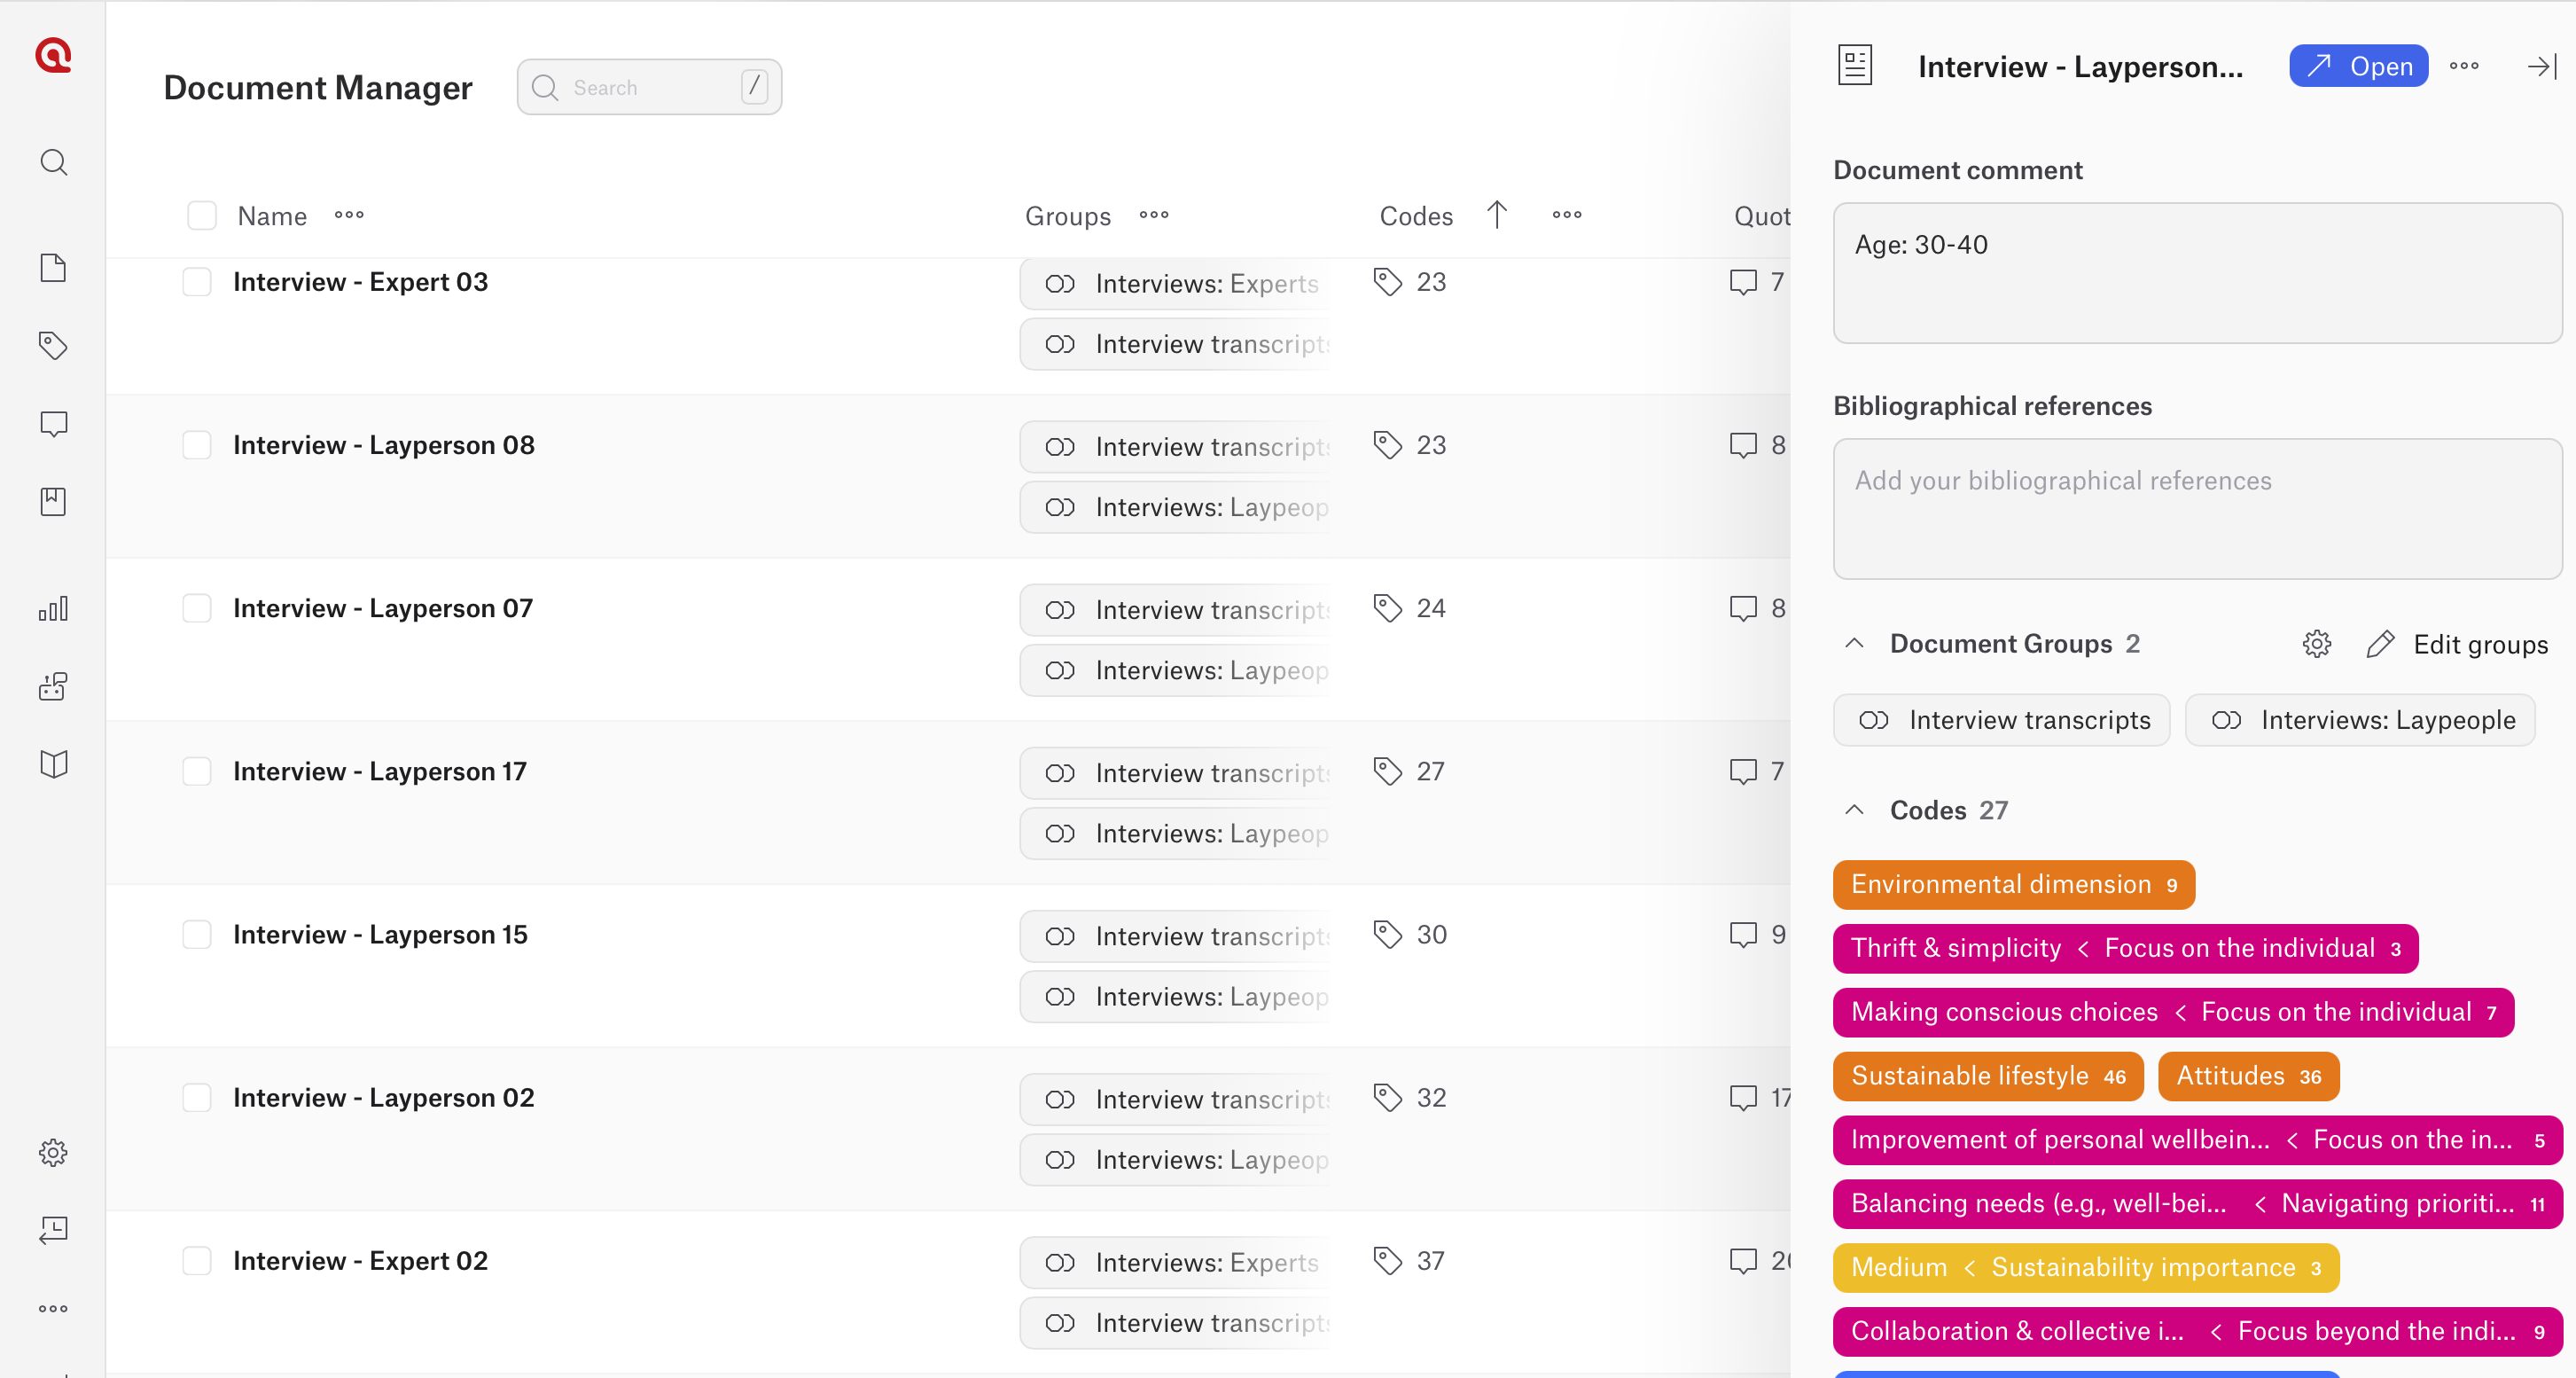Open the Codes column options ellipsis
2576x1378 pixels.
(x=1566, y=215)
